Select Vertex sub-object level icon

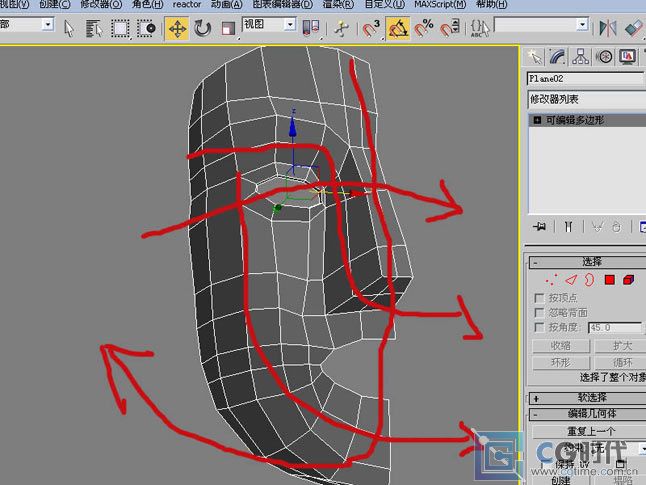click(551, 280)
